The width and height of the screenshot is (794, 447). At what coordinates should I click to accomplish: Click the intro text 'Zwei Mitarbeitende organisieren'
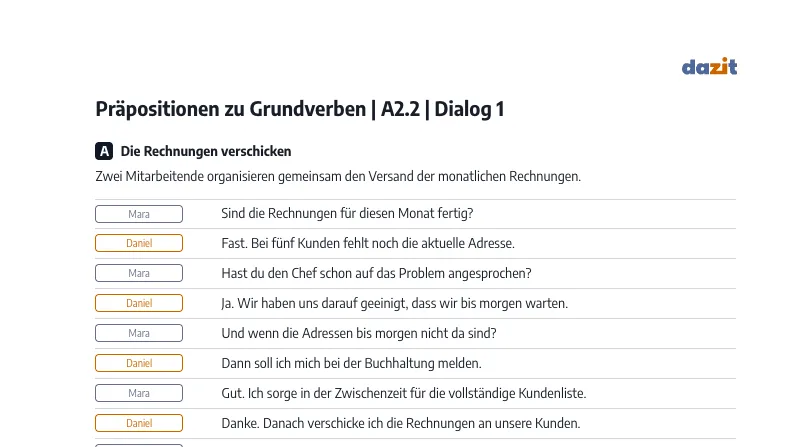[x=338, y=176]
